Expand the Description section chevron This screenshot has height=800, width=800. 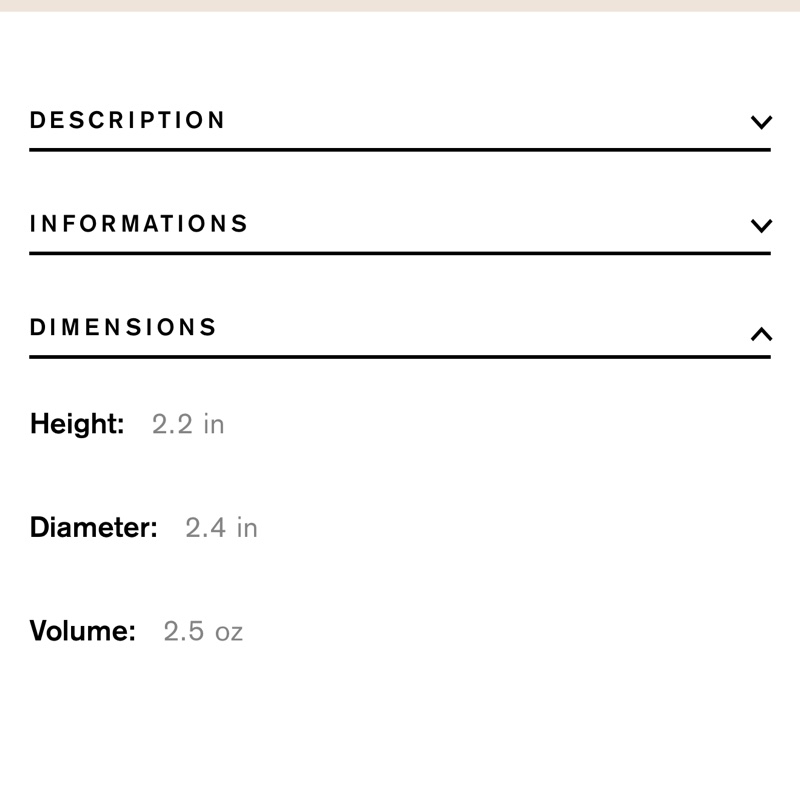(761, 122)
